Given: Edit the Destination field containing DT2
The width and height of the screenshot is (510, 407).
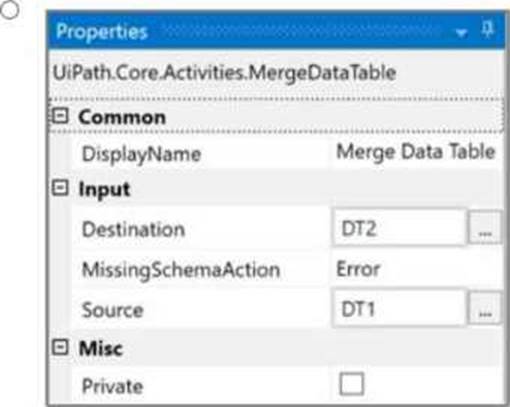Looking at the screenshot, I should 399,228.
